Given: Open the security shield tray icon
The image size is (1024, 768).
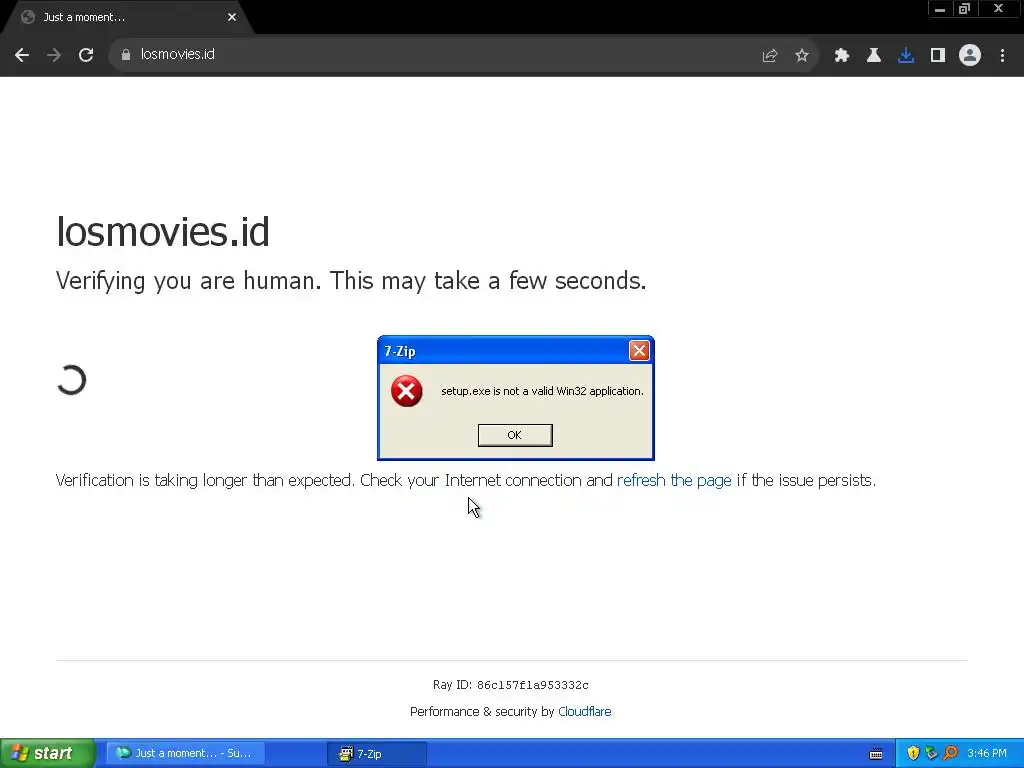Looking at the screenshot, I should (x=913, y=753).
